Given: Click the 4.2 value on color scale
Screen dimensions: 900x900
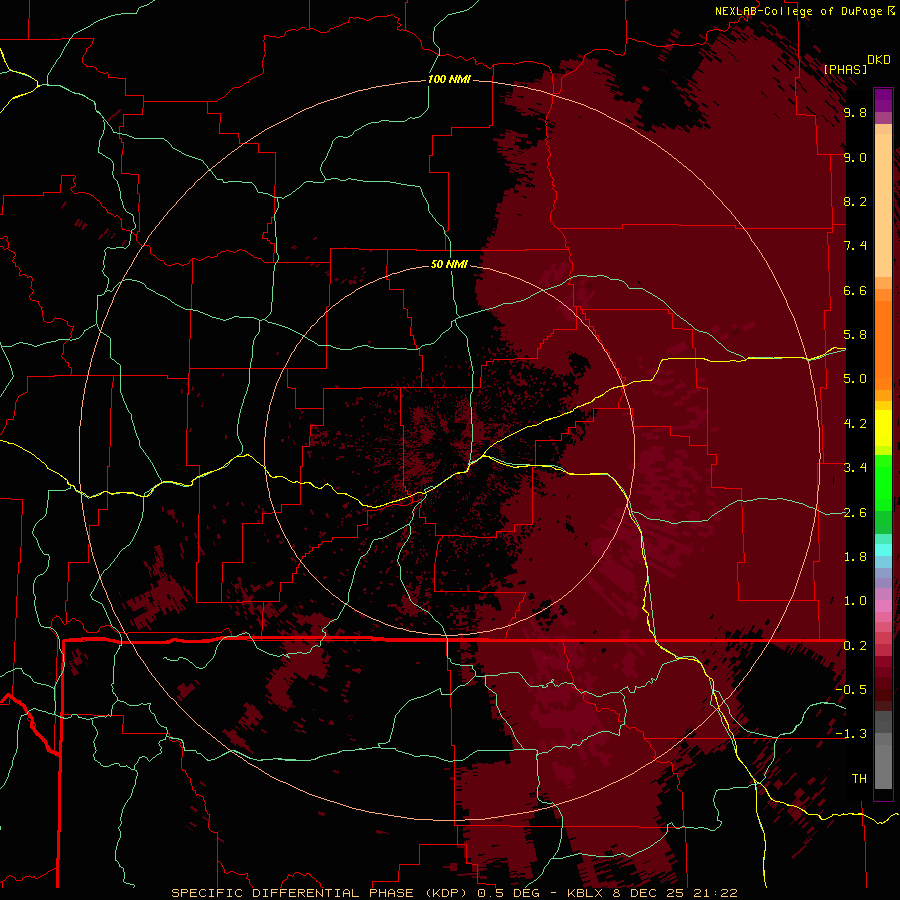Looking at the screenshot, I should tap(855, 424).
